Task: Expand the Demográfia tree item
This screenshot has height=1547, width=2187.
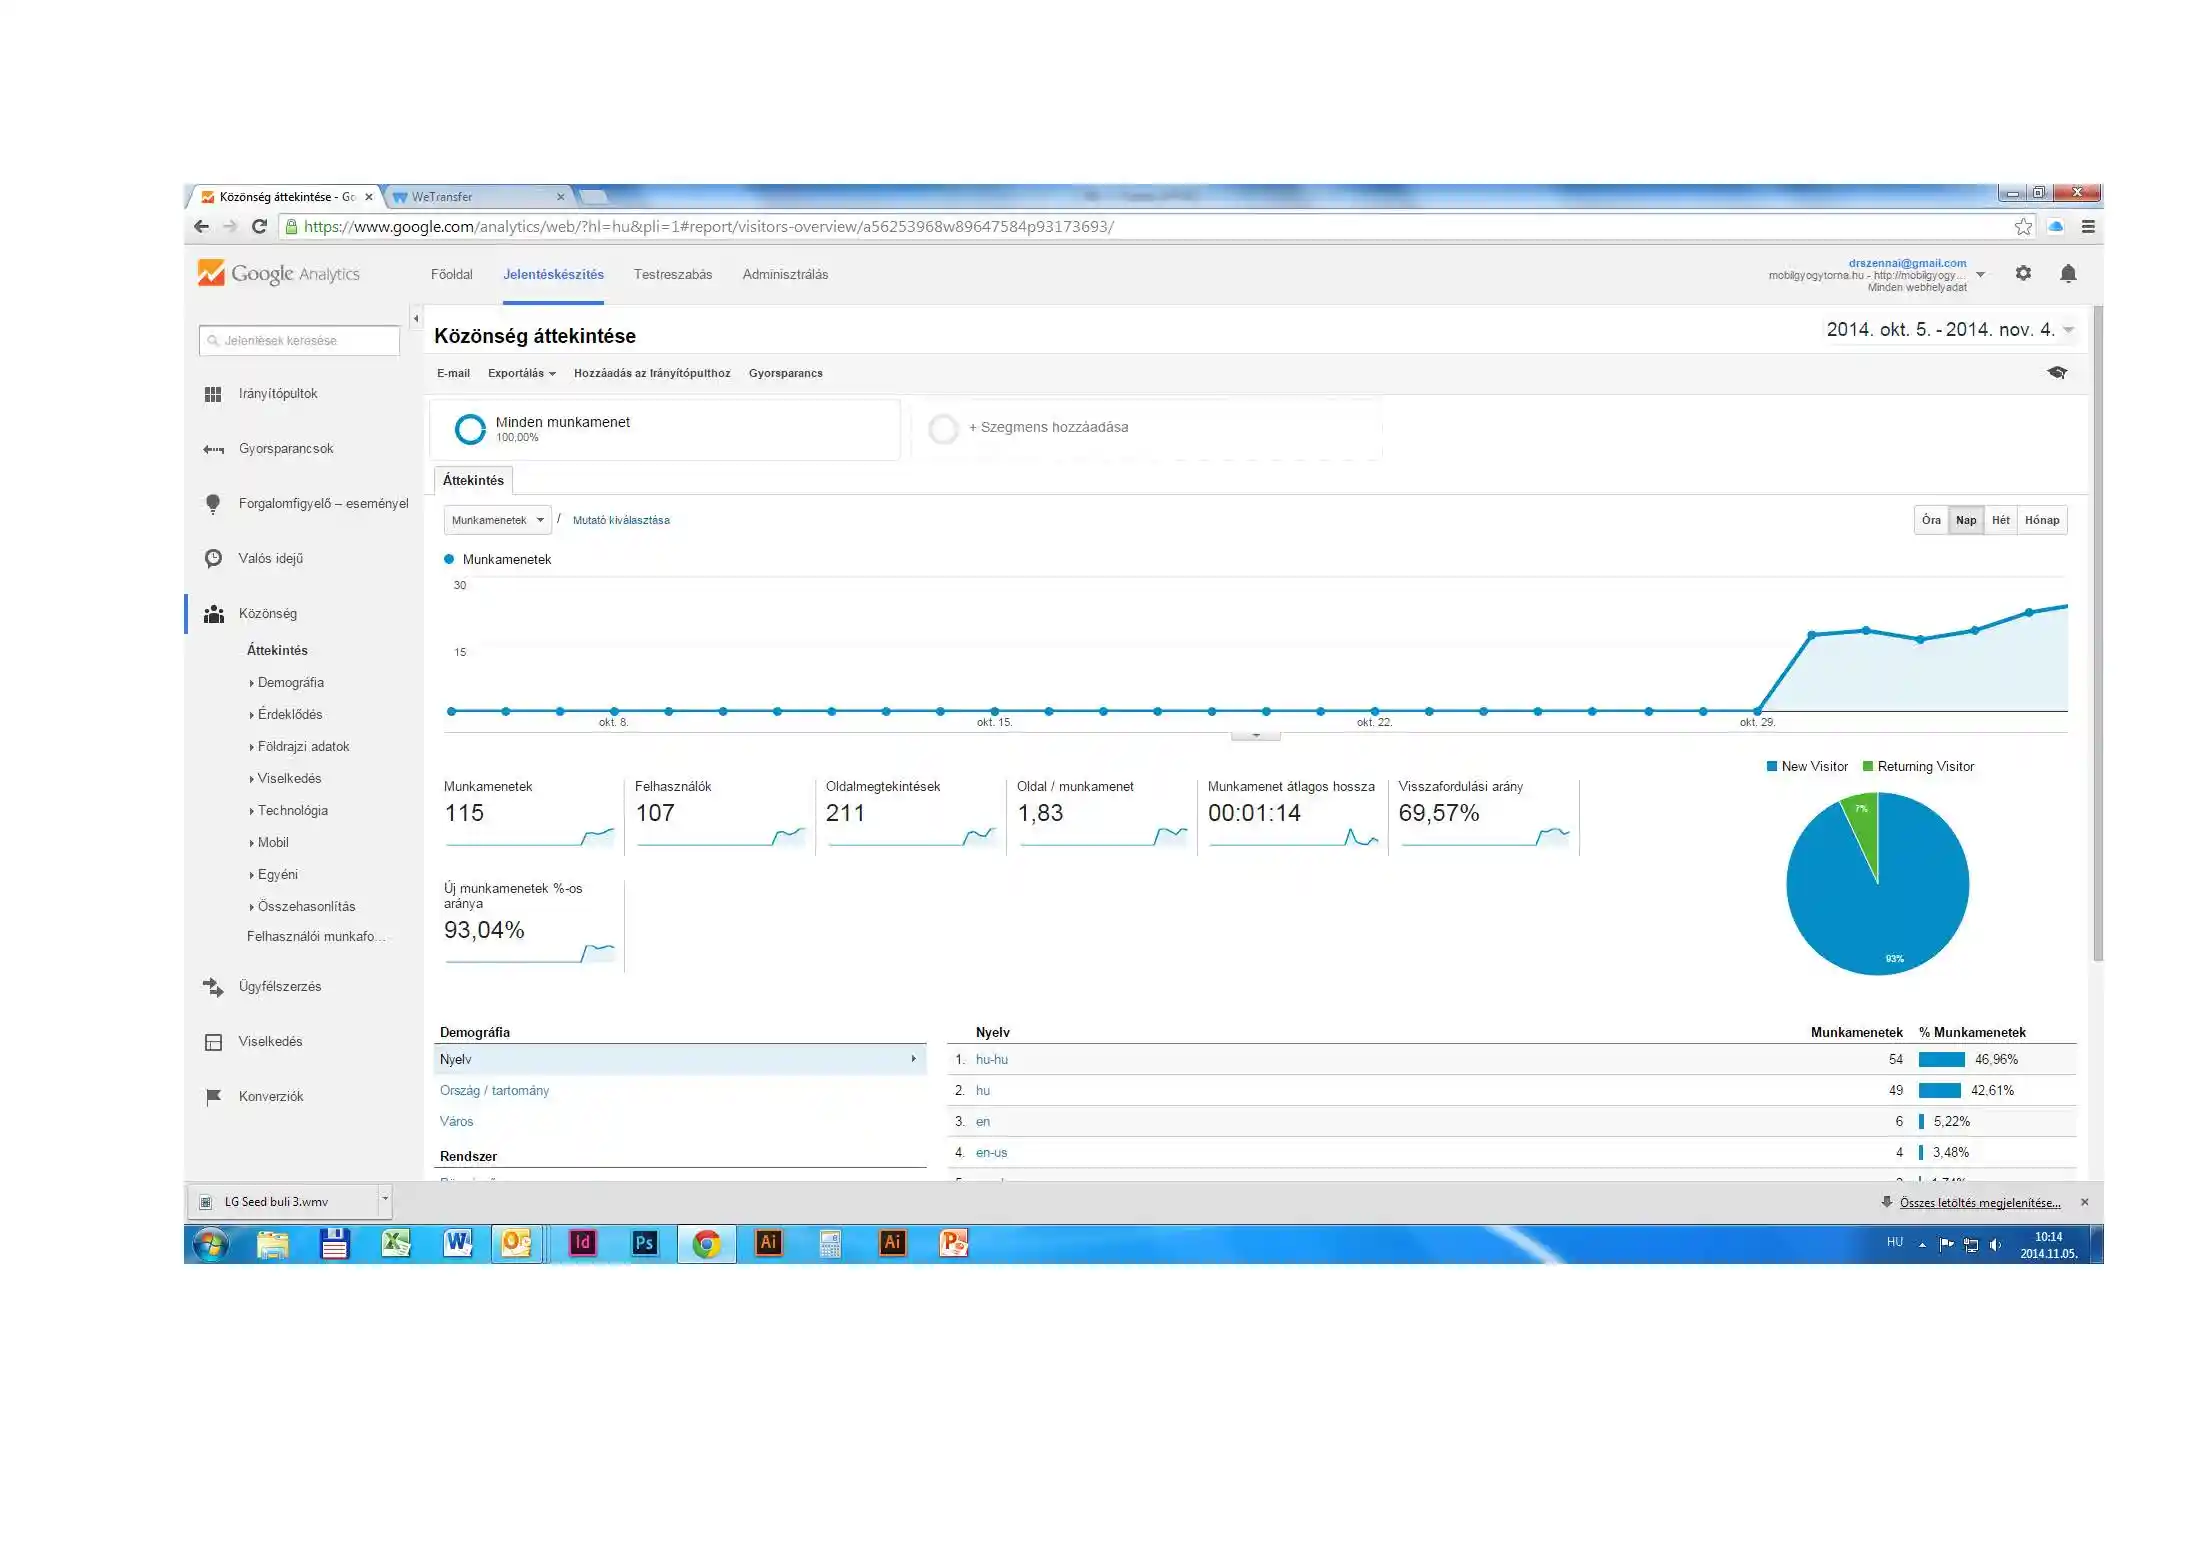Action: pos(289,682)
